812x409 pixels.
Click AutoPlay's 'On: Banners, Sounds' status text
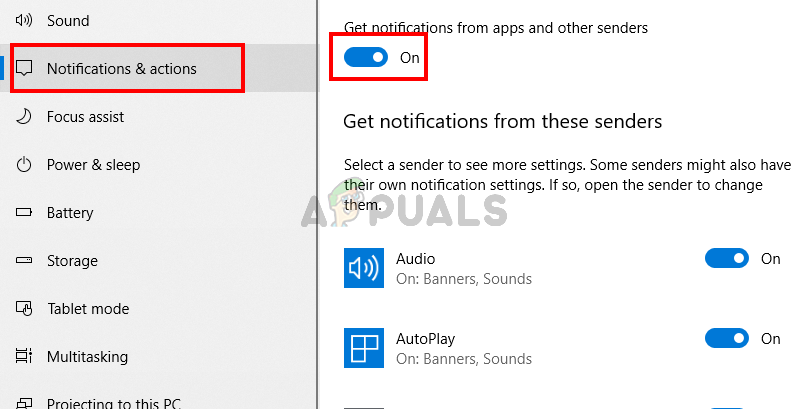[464, 359]
